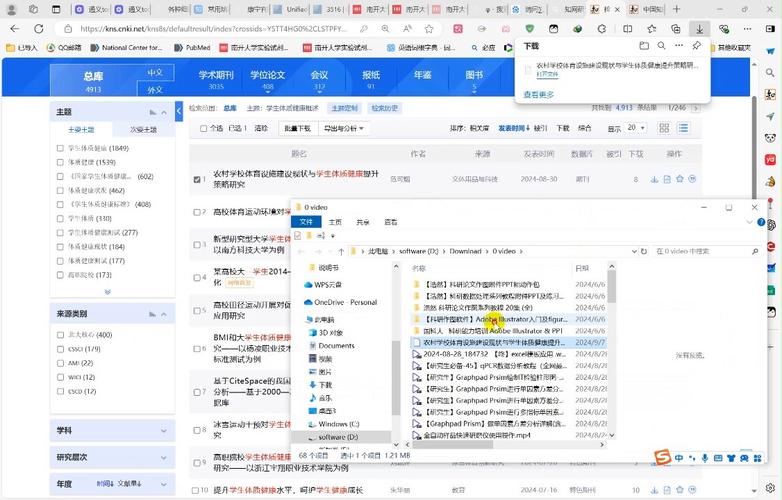Click the Sogou input method icon
Viewport: 782px width, 500px height.
point(661,457)
